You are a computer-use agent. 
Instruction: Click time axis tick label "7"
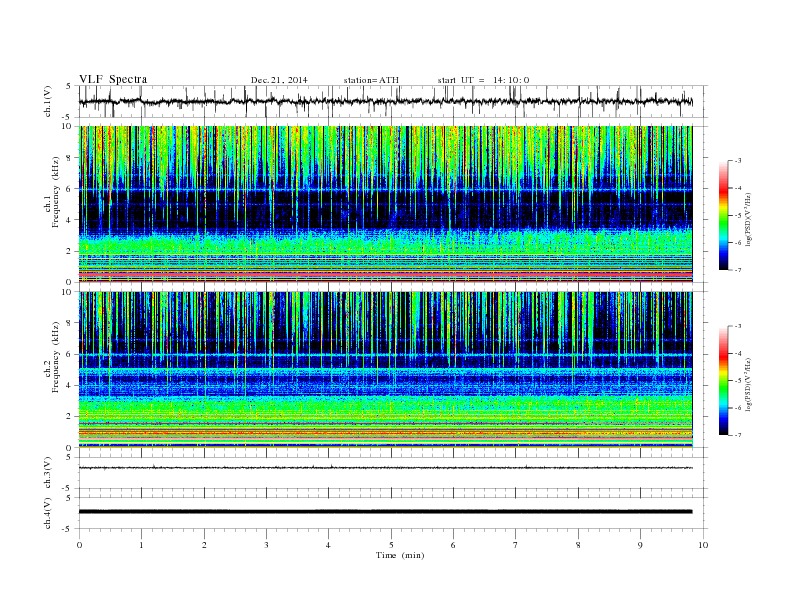pyautogui.click(x=516, y=545)
